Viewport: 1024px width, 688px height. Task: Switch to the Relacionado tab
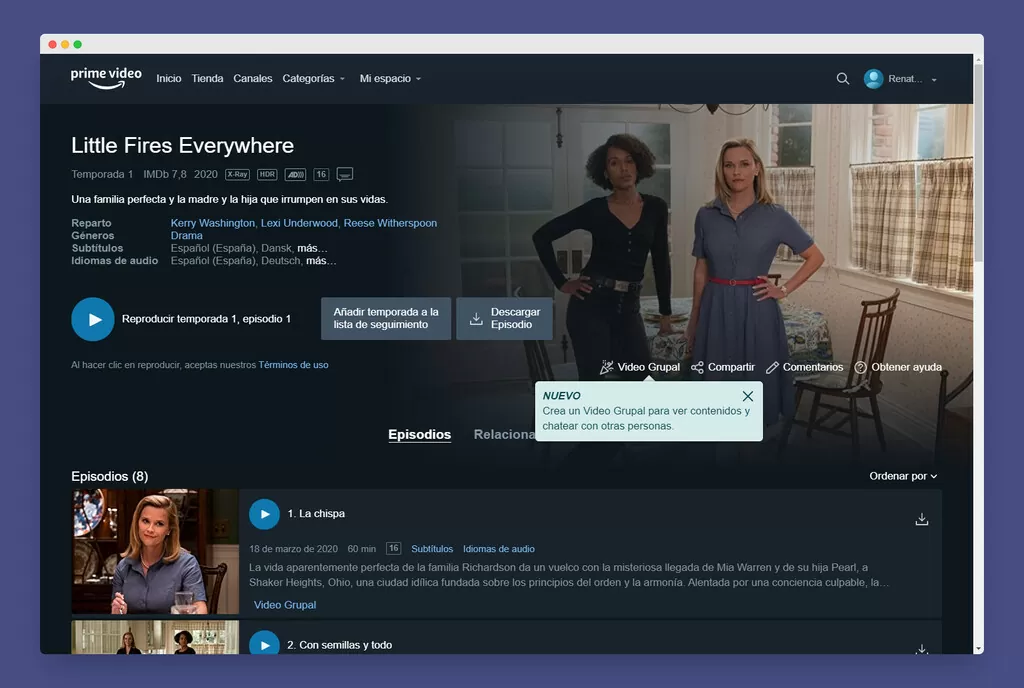coord(504,435)
